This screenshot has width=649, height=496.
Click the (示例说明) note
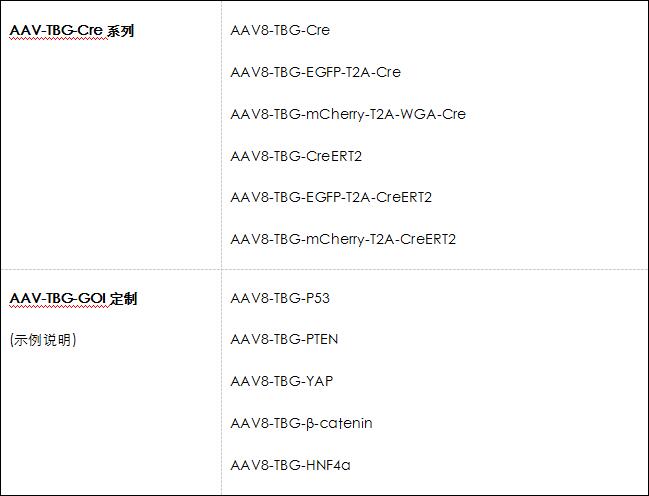tap(43, 340)
